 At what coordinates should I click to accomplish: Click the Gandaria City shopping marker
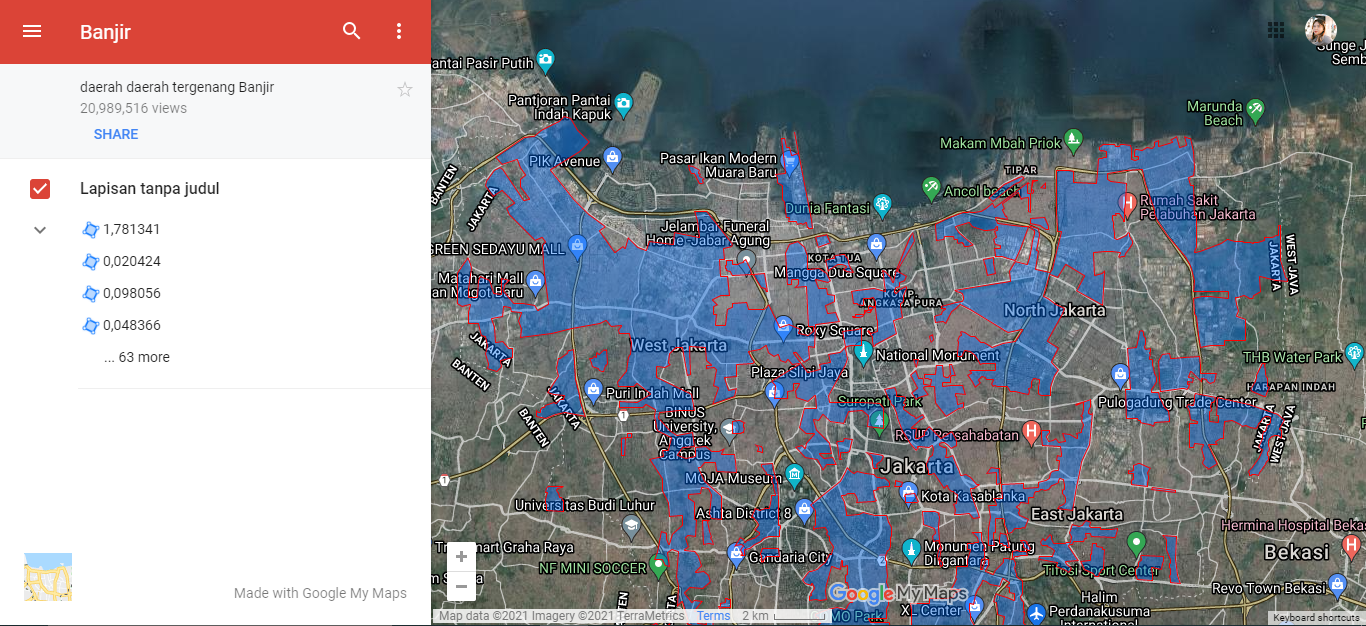tap(737, 553)
